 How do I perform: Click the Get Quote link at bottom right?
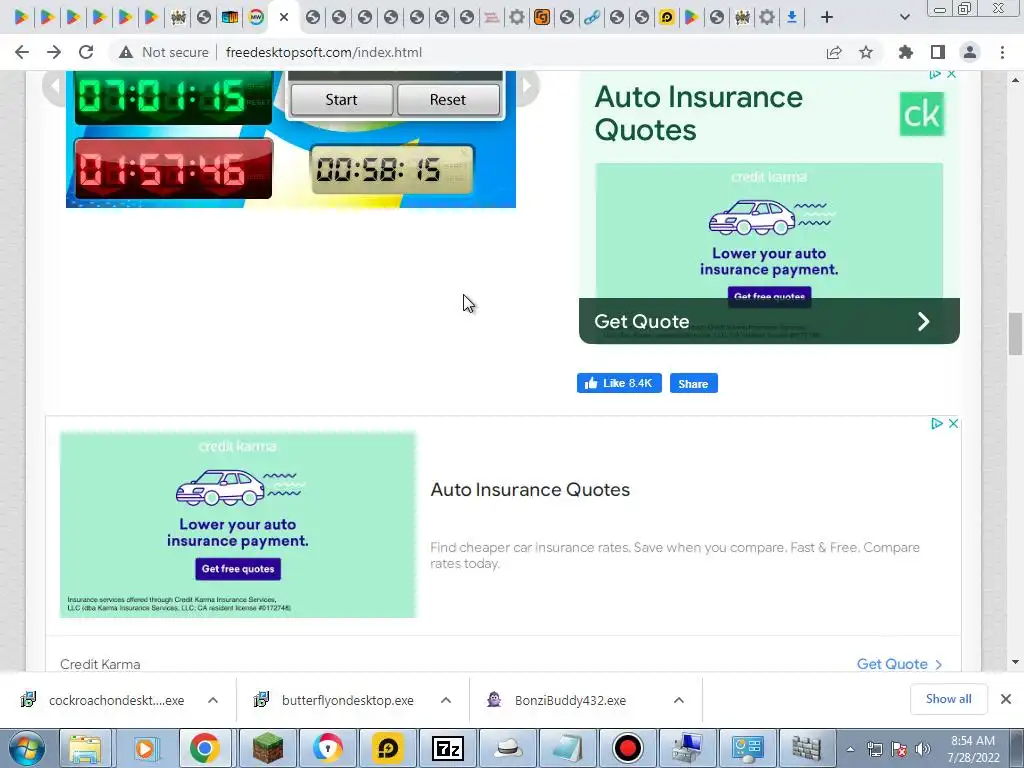pyautogui.click(x=899, y=664)
